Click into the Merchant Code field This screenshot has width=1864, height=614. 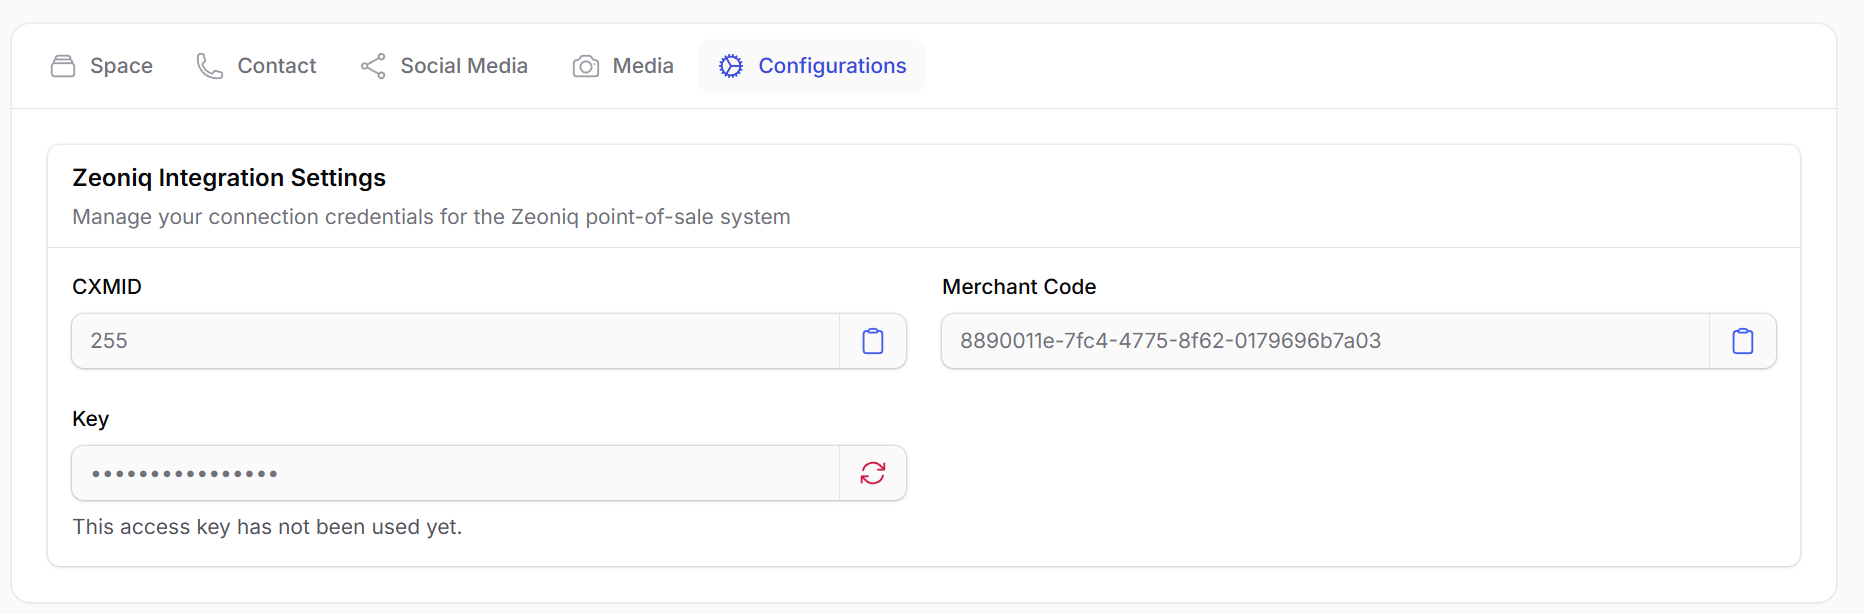1326,341
